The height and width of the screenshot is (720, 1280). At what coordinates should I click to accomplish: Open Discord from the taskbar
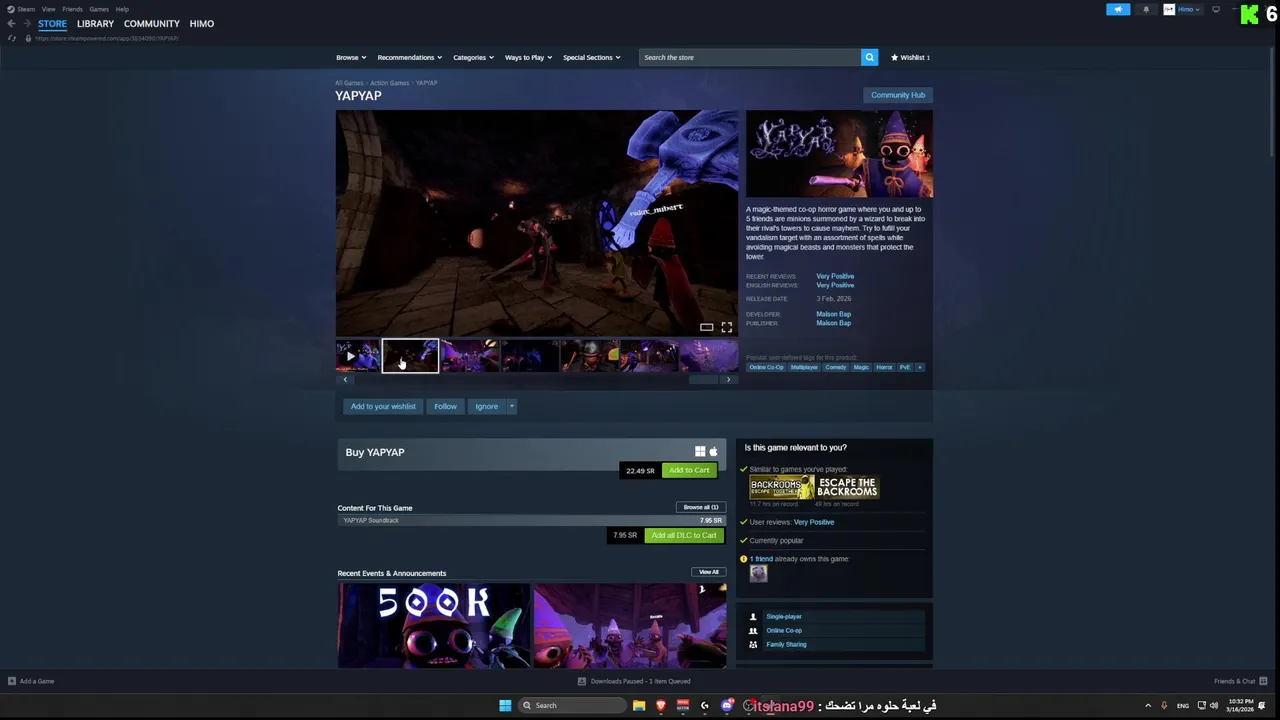pyautogui.click(x=727, y=705)
